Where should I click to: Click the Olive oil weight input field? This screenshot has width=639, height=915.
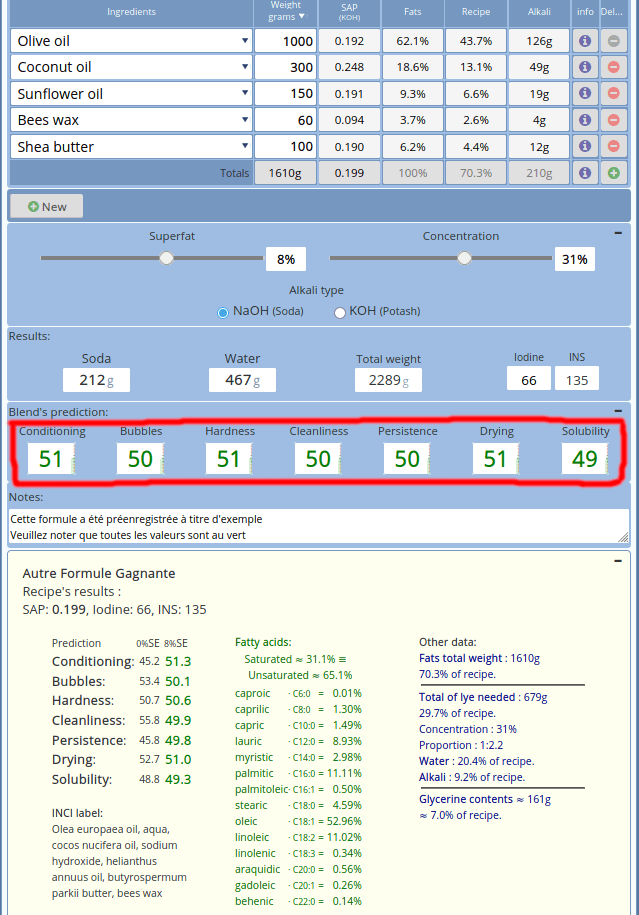coord(285,41)
